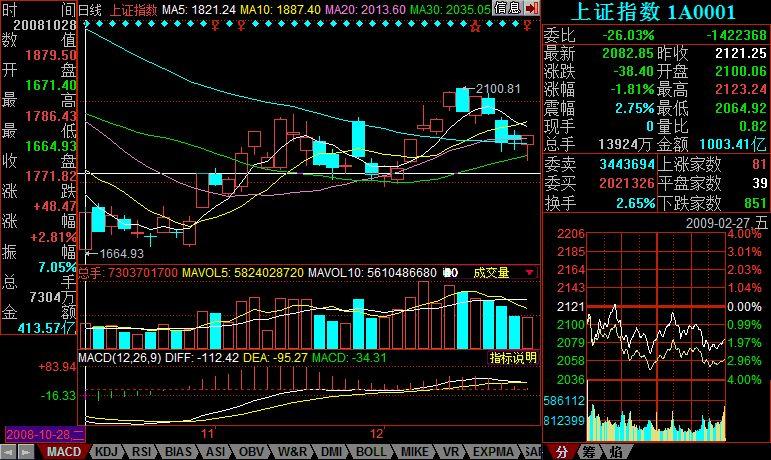
Task: Click the 日线 daily period label
Action: (x=90, y=9)
